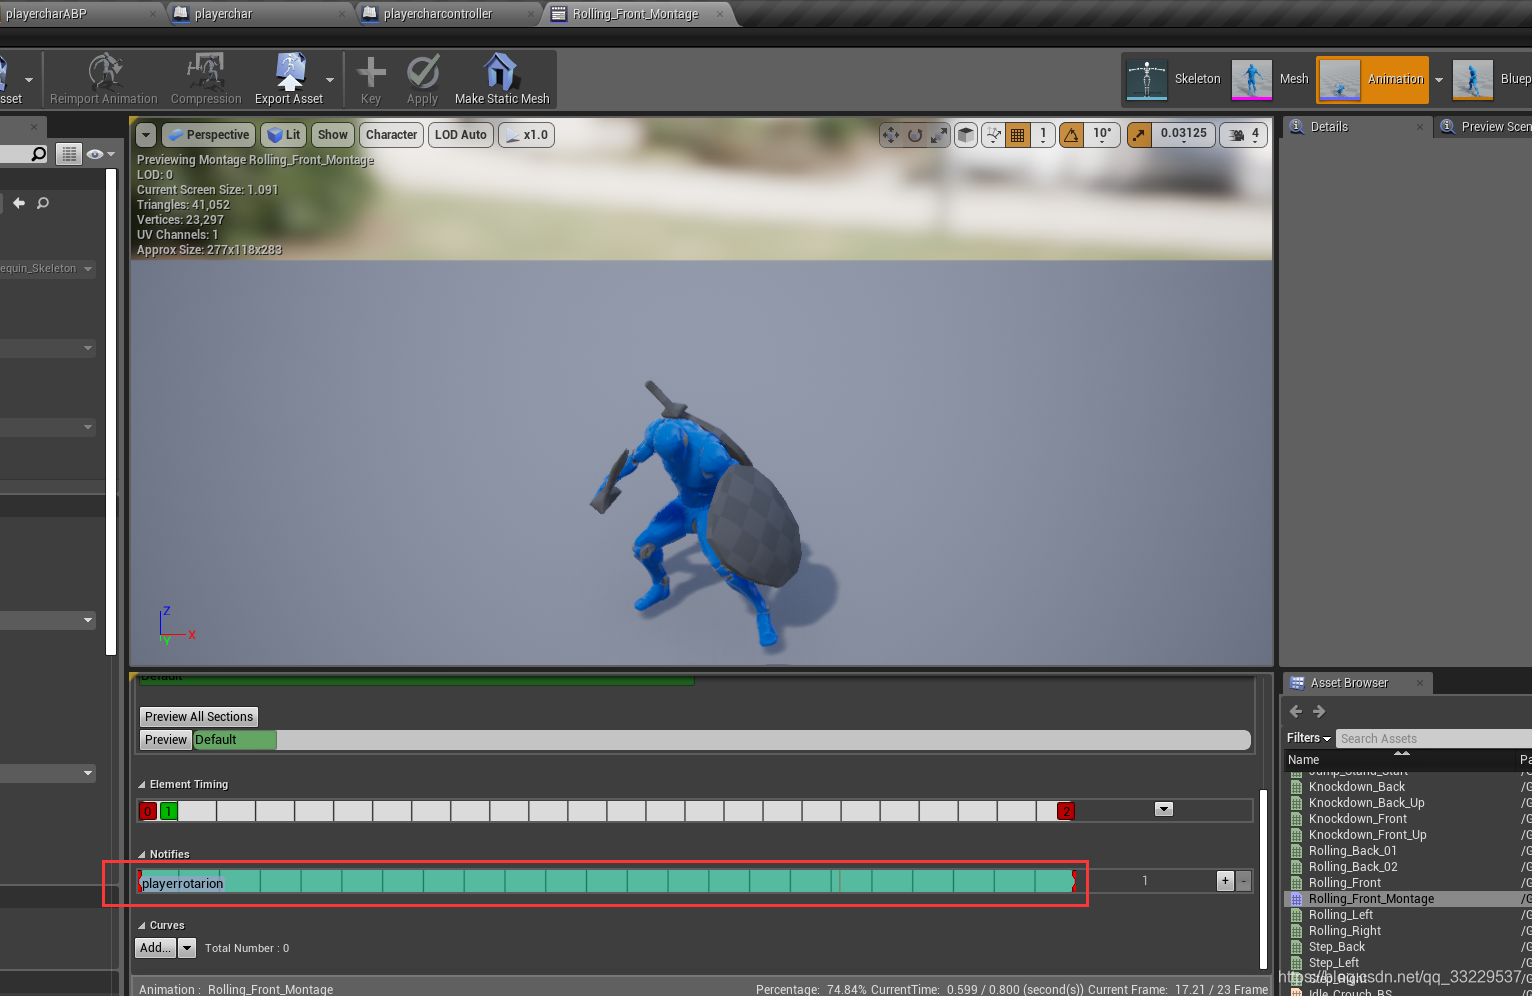The height and width of the screenshot is (996, 1532).
Task: Click left-arrow use selected asset icon
Action: tap(19, 203)
